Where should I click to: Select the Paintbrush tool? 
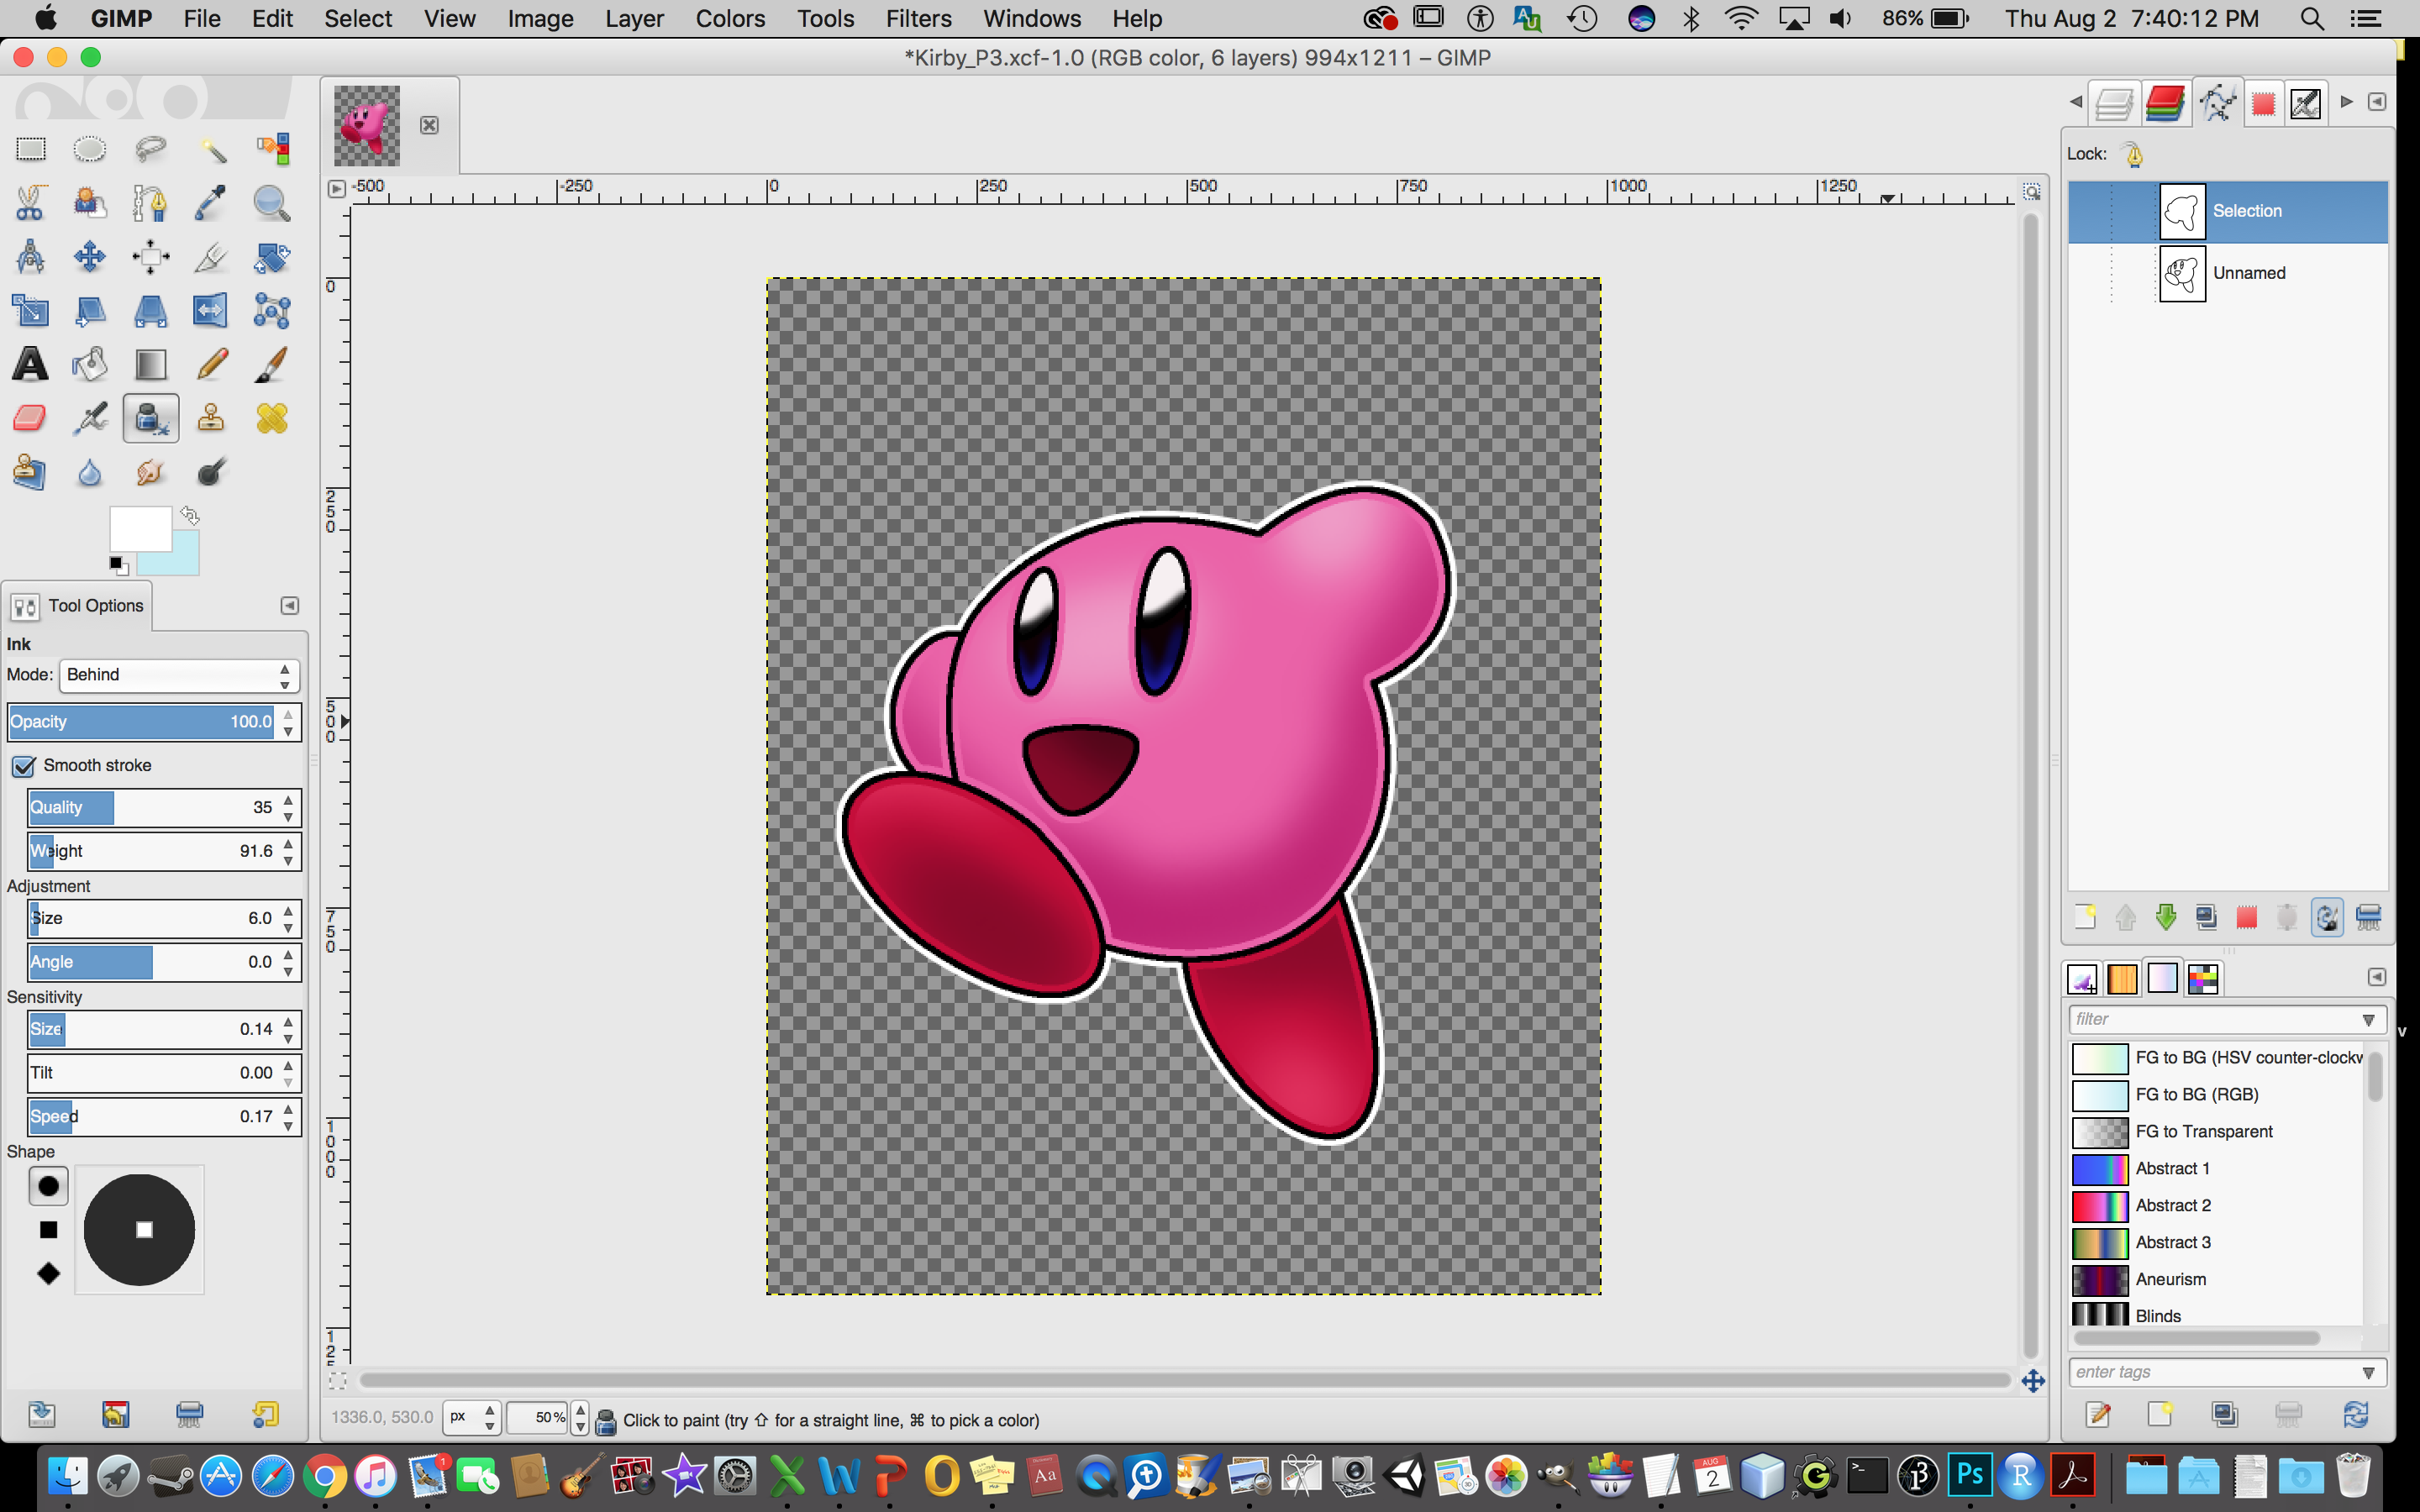pyautogui.click(x=271, y=364)
